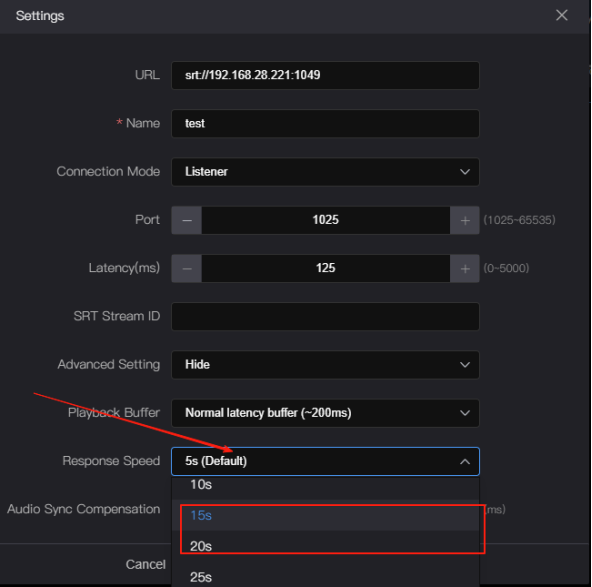This screenshot has height=587, width=592.
Task: Click the Port number field 1025
Action: pyautogui.click(x=325, y=220)
